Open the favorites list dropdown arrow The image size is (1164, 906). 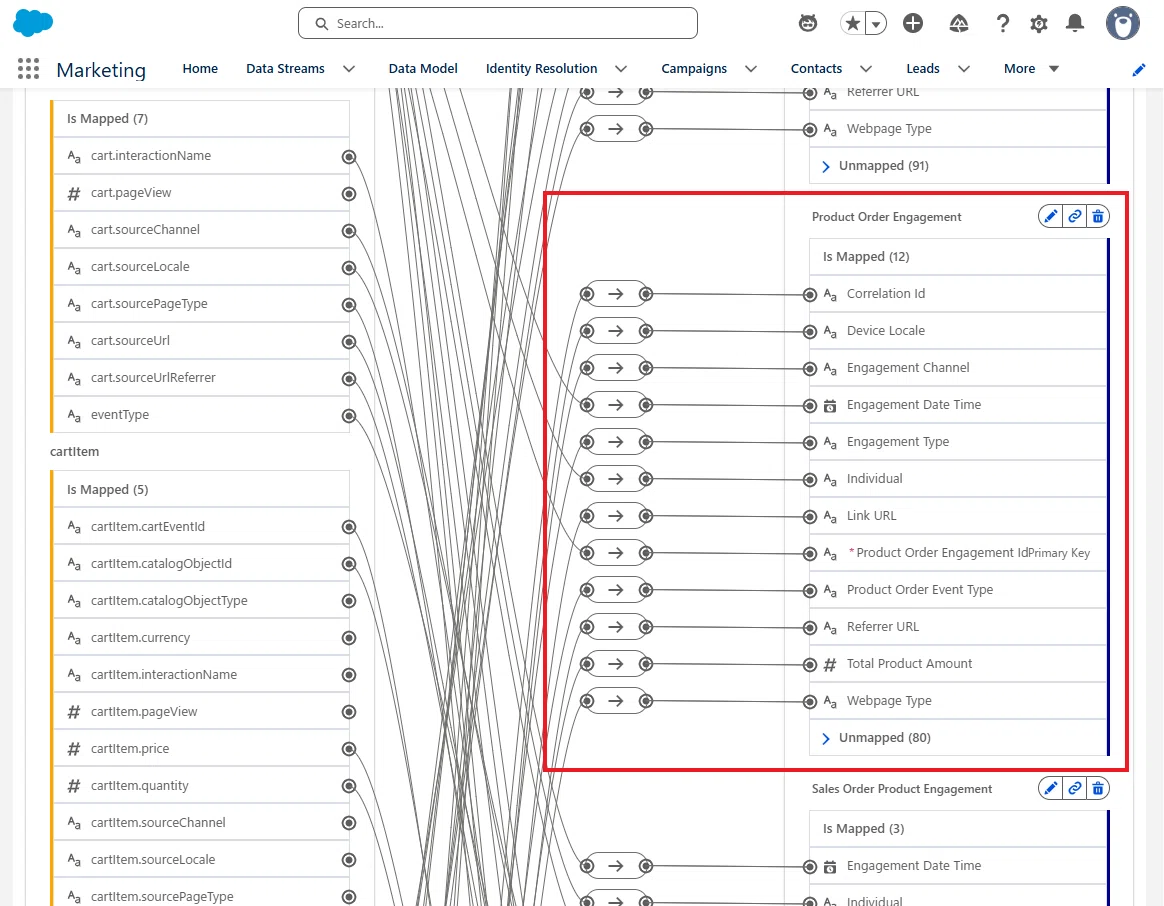876,24
